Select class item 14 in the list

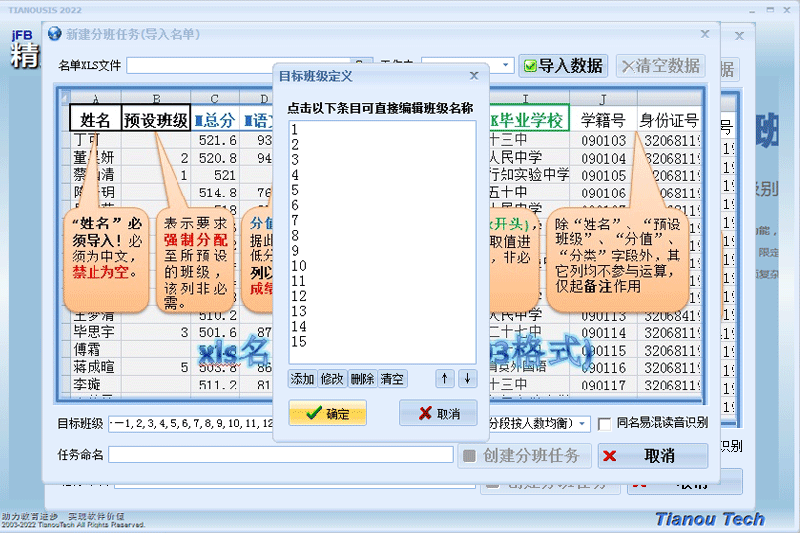(x=382, y=326)
